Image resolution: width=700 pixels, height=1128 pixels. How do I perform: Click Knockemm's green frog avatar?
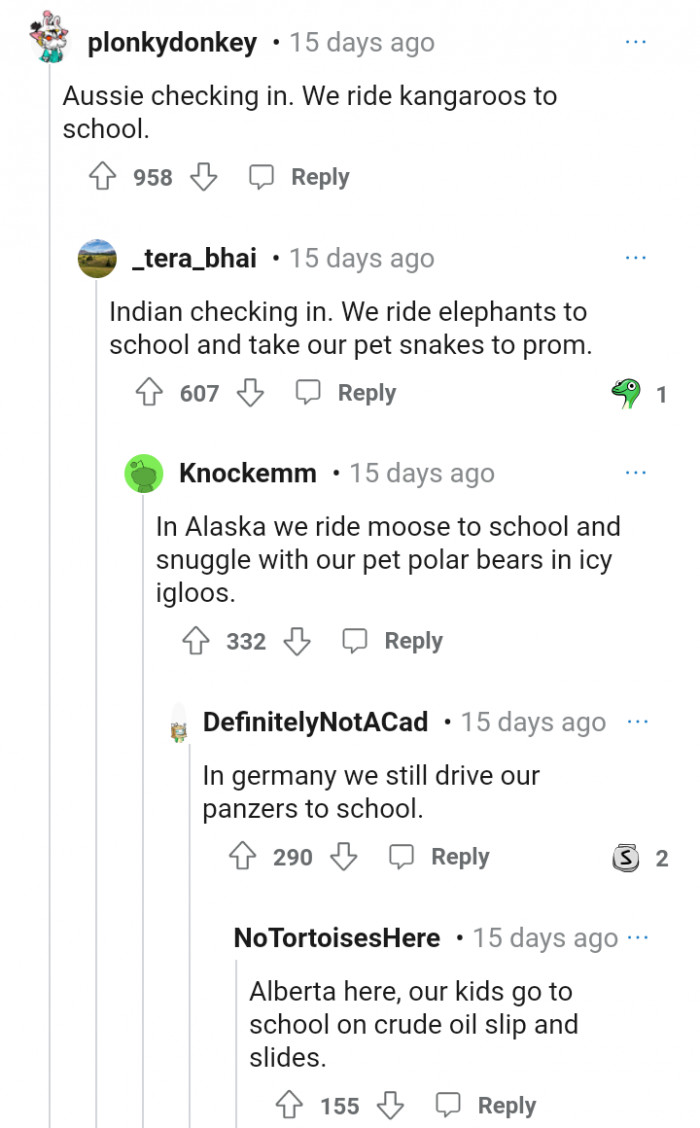point(144,473)
